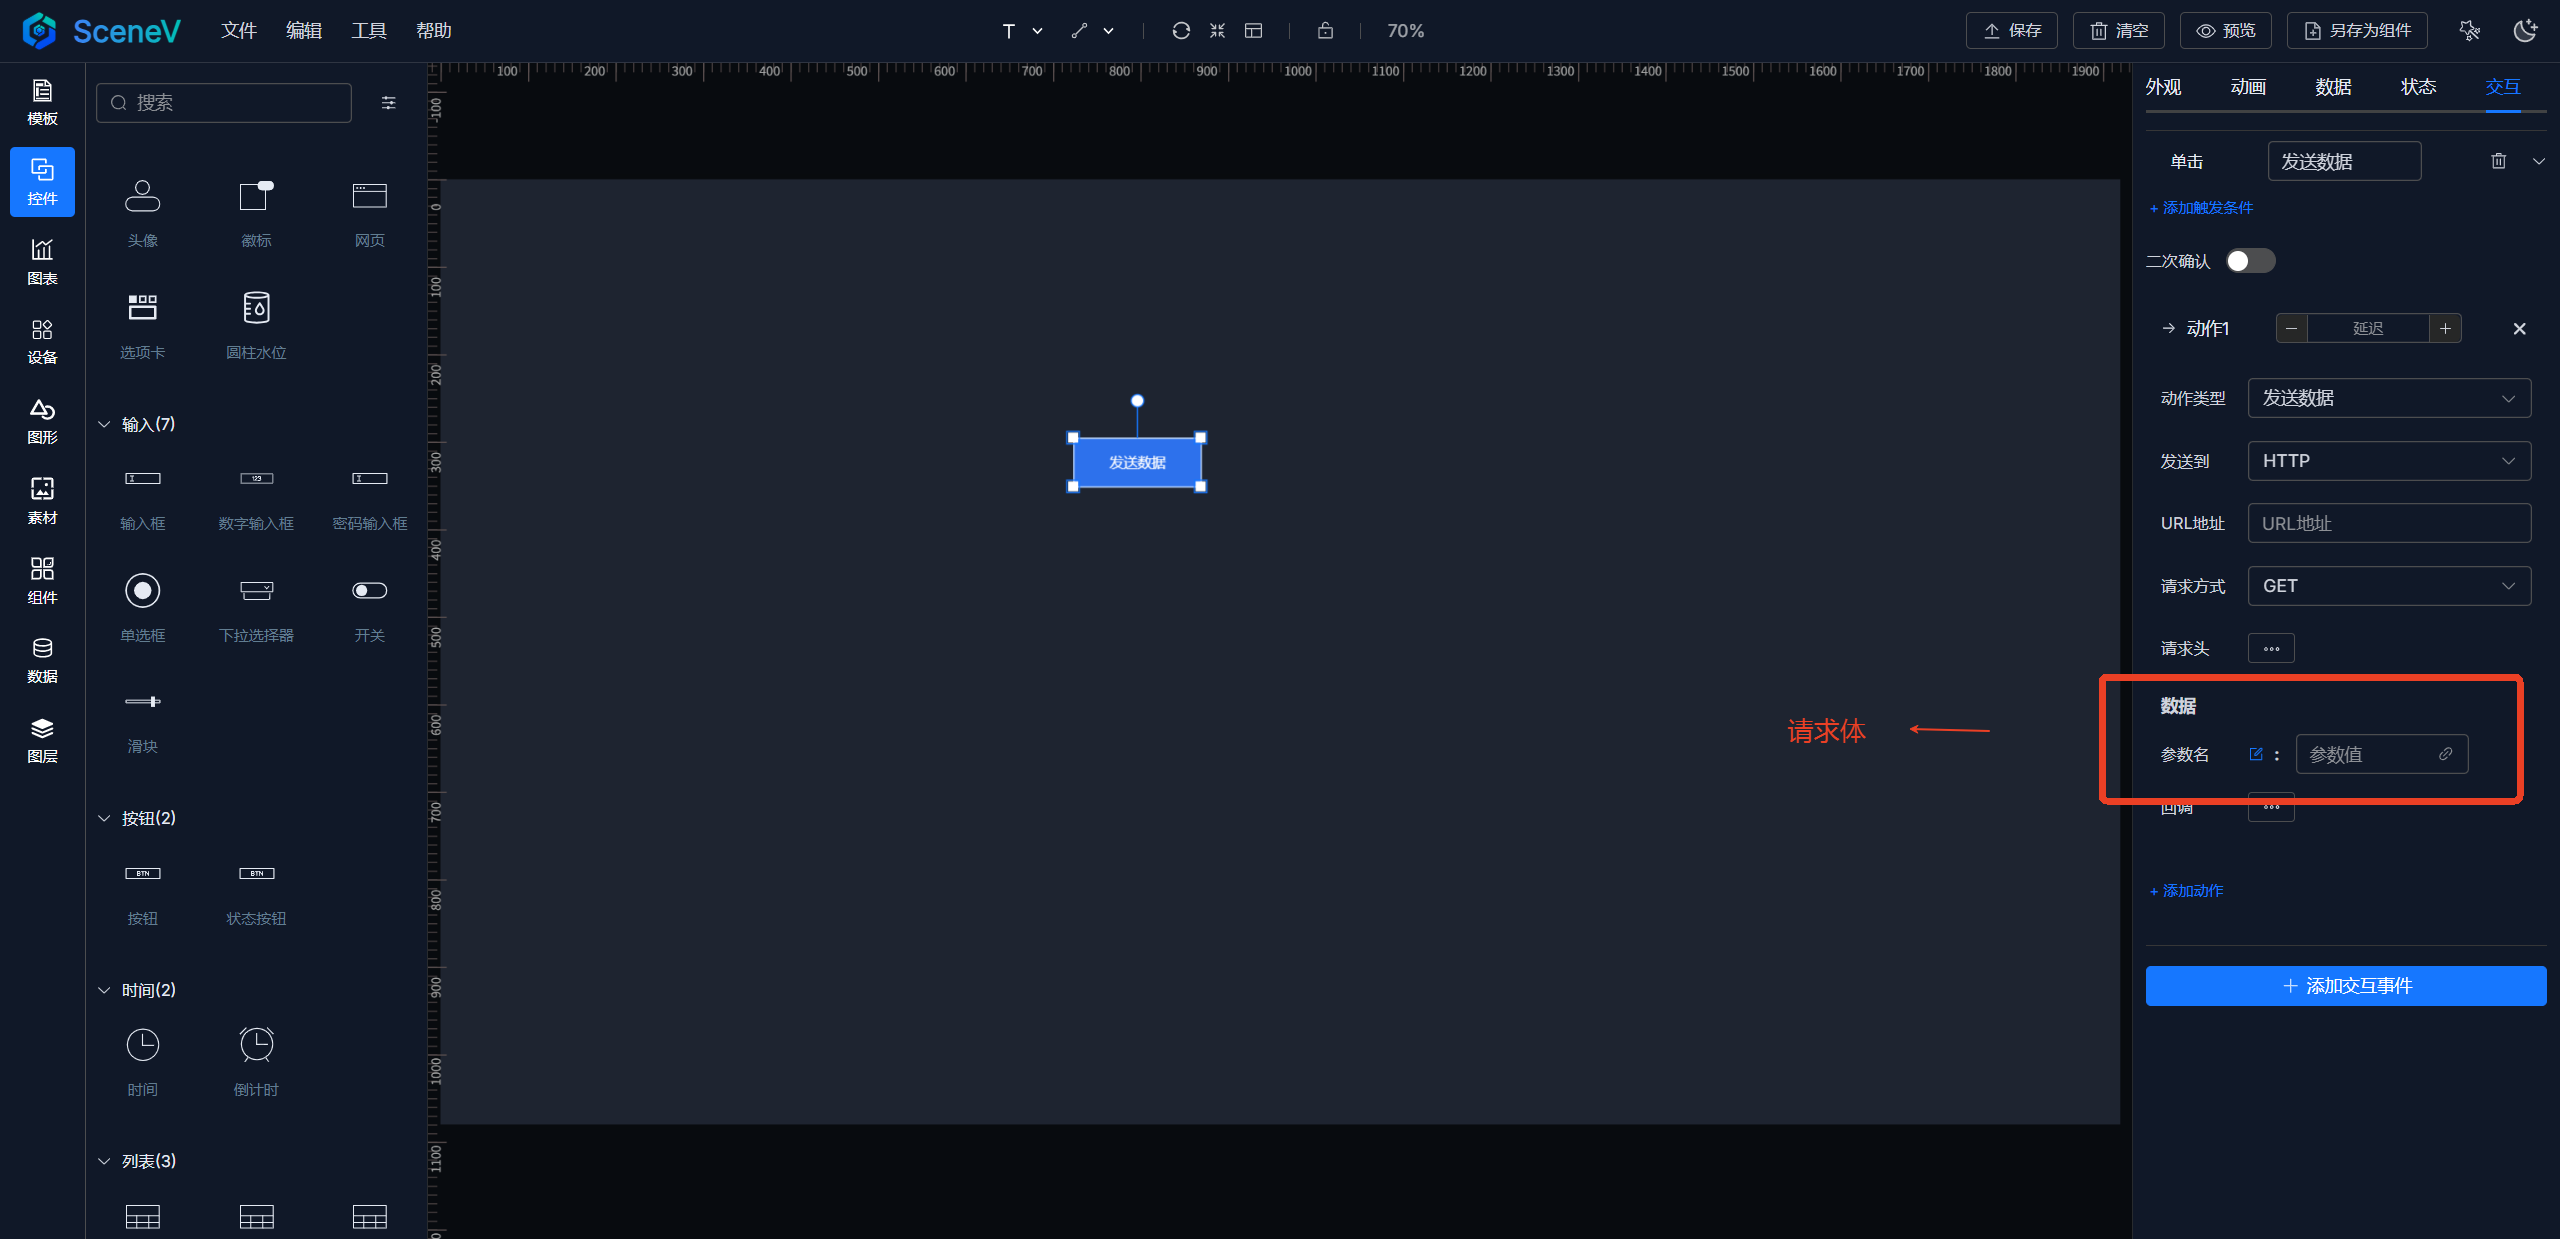Click the lock icon in top toolbar
The height and width of the screenshot is (1239, 2560).
[1325, 31]
